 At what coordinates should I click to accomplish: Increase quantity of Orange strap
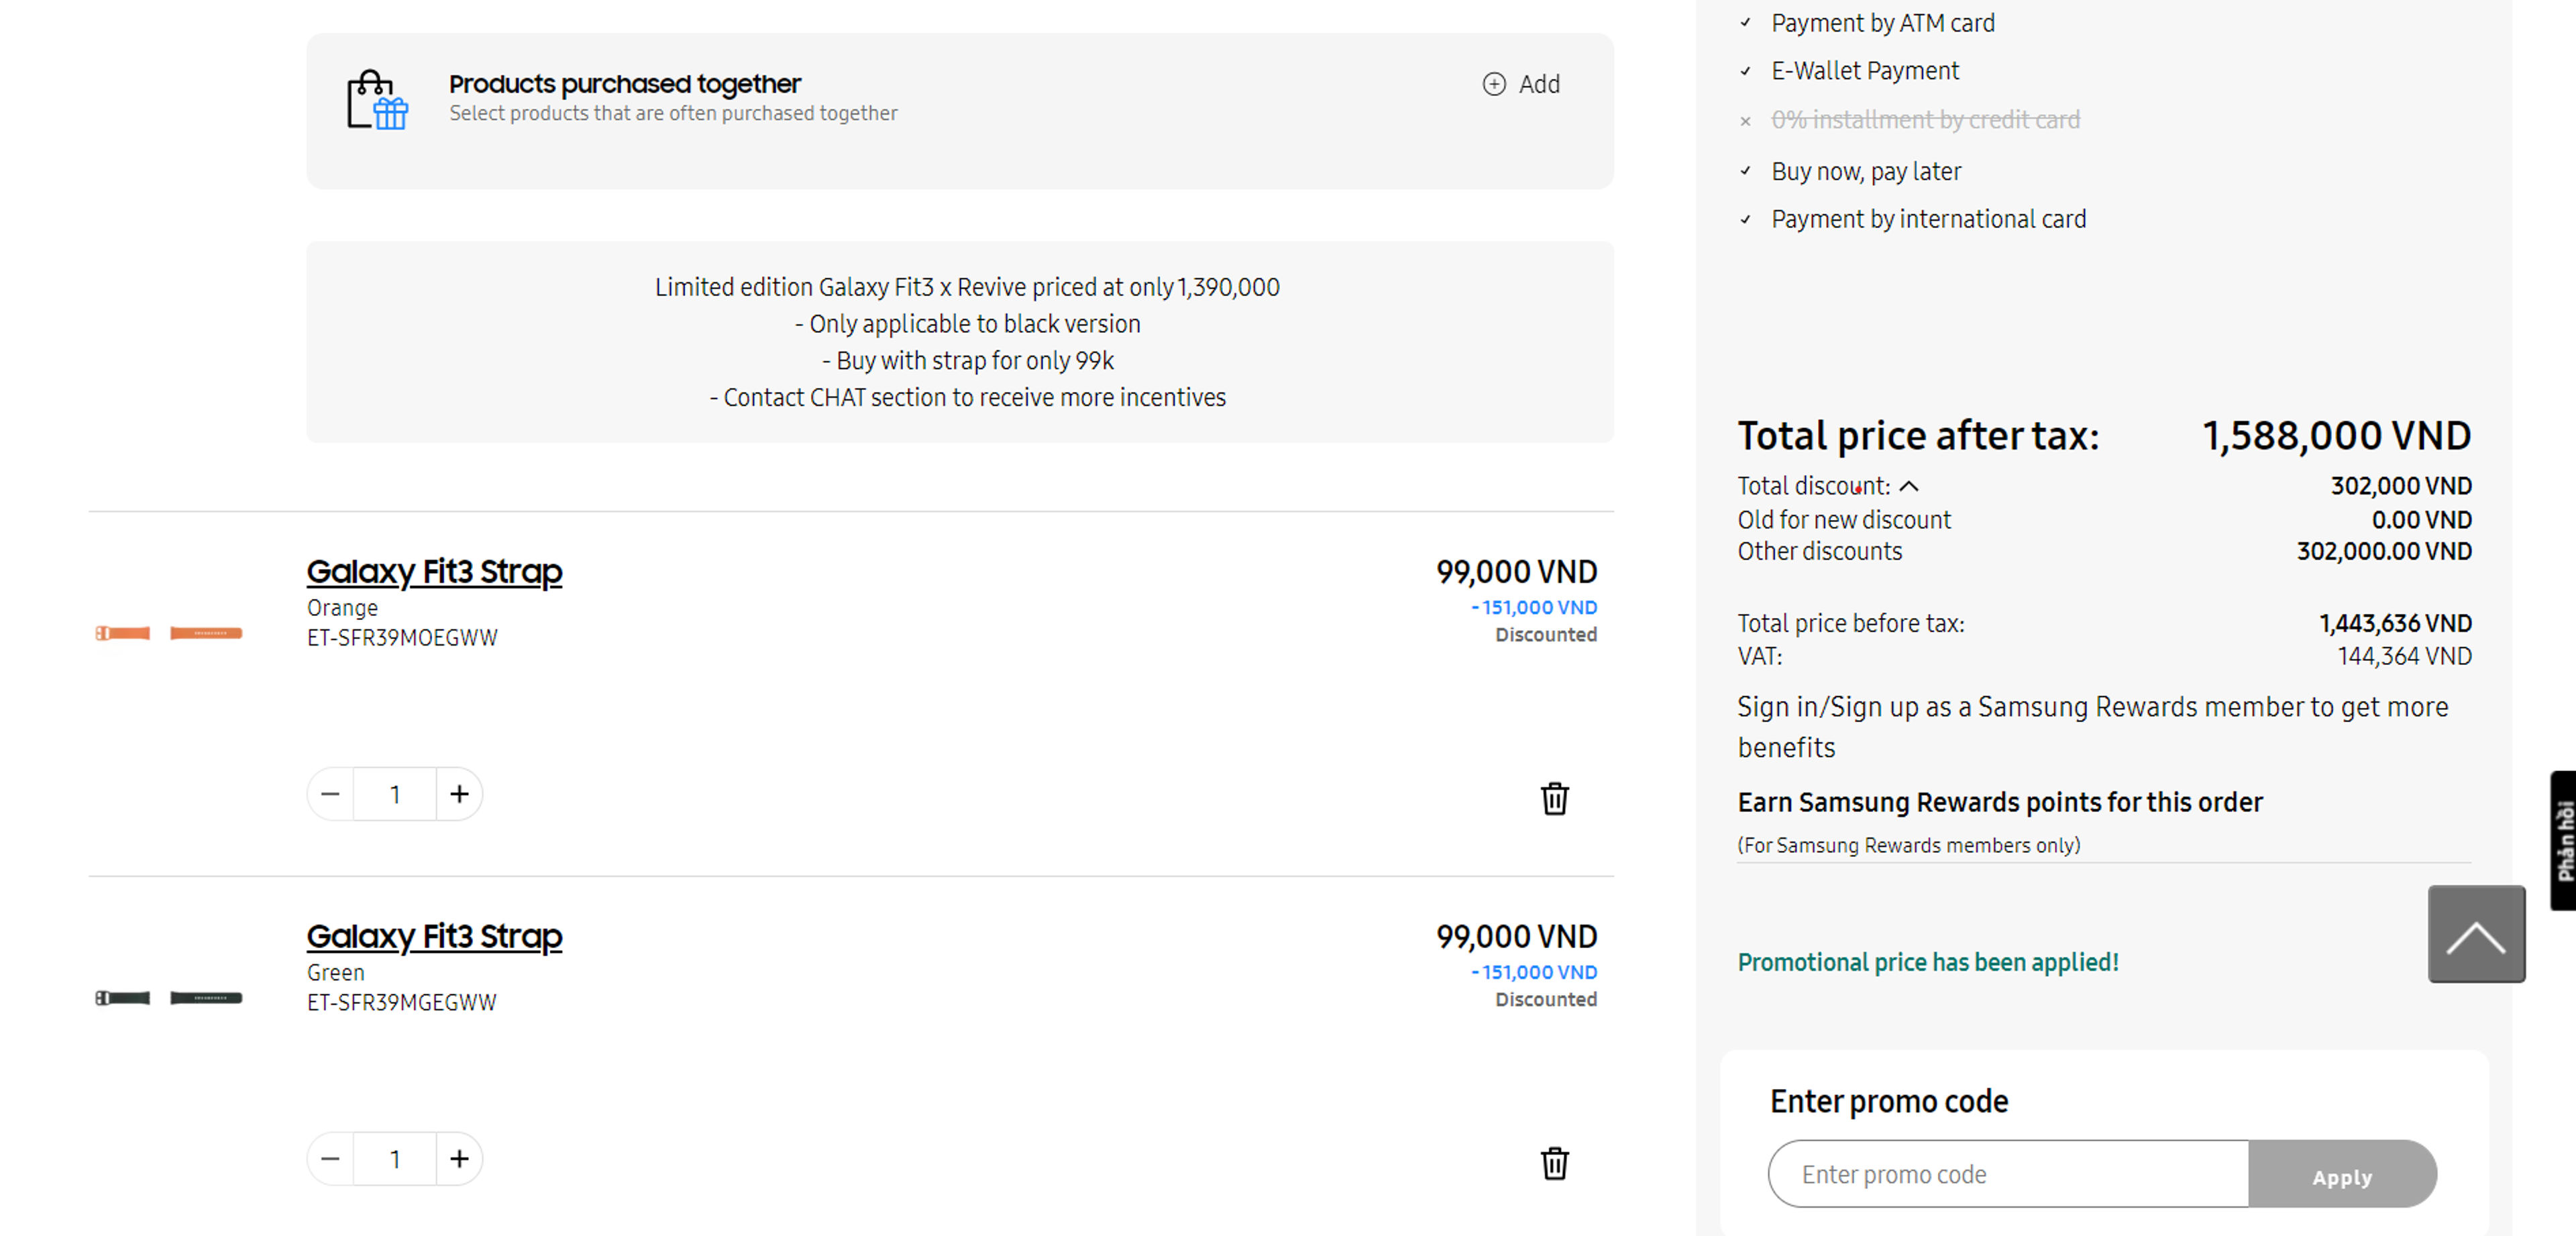(459, 794)
